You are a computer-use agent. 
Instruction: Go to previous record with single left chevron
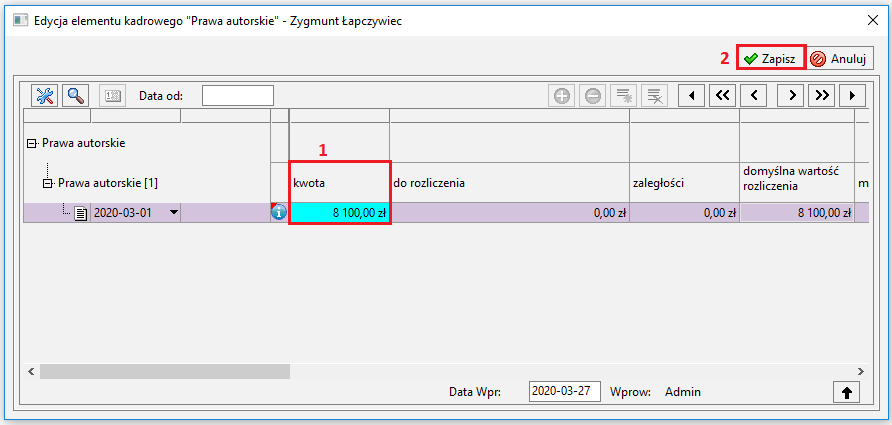pos(754,96)
